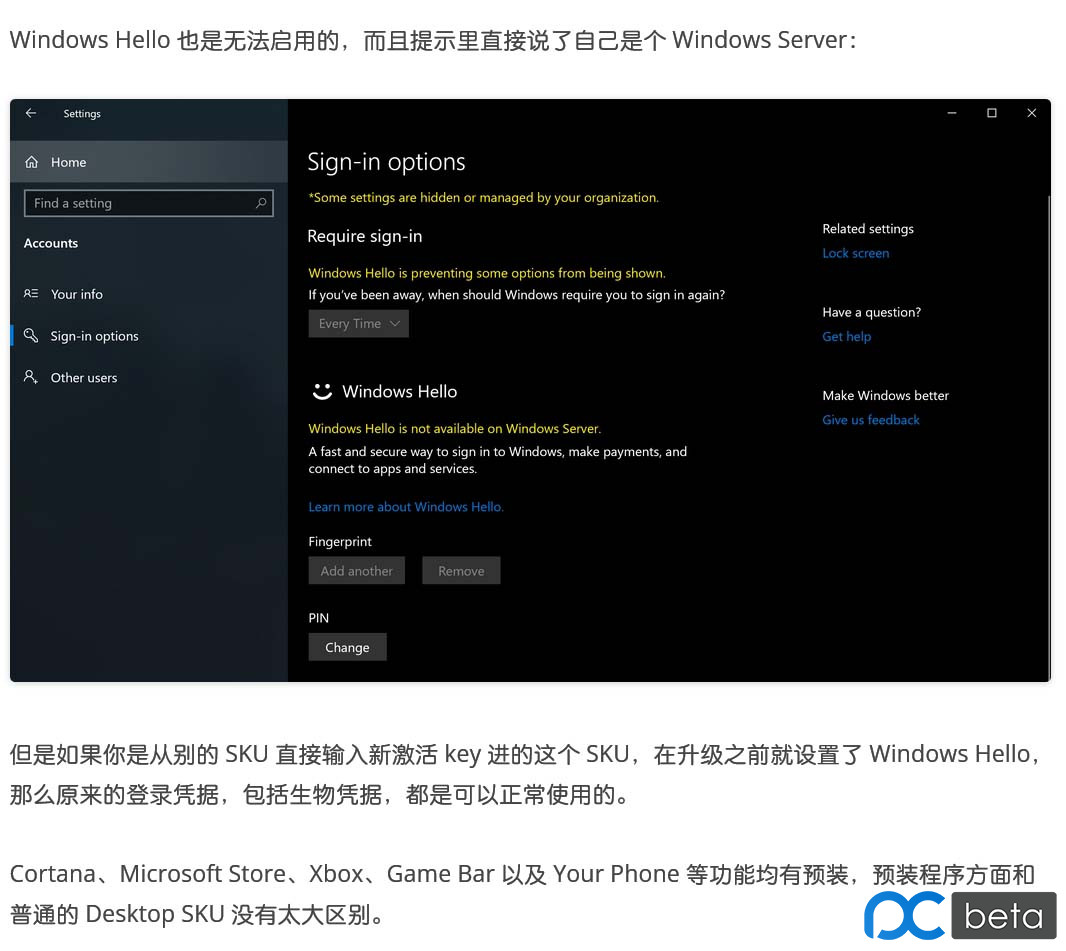Image resolution: width=1066 pixels, height=951 pixels.
Task: Open Other users page
Action: coord(149,377)
